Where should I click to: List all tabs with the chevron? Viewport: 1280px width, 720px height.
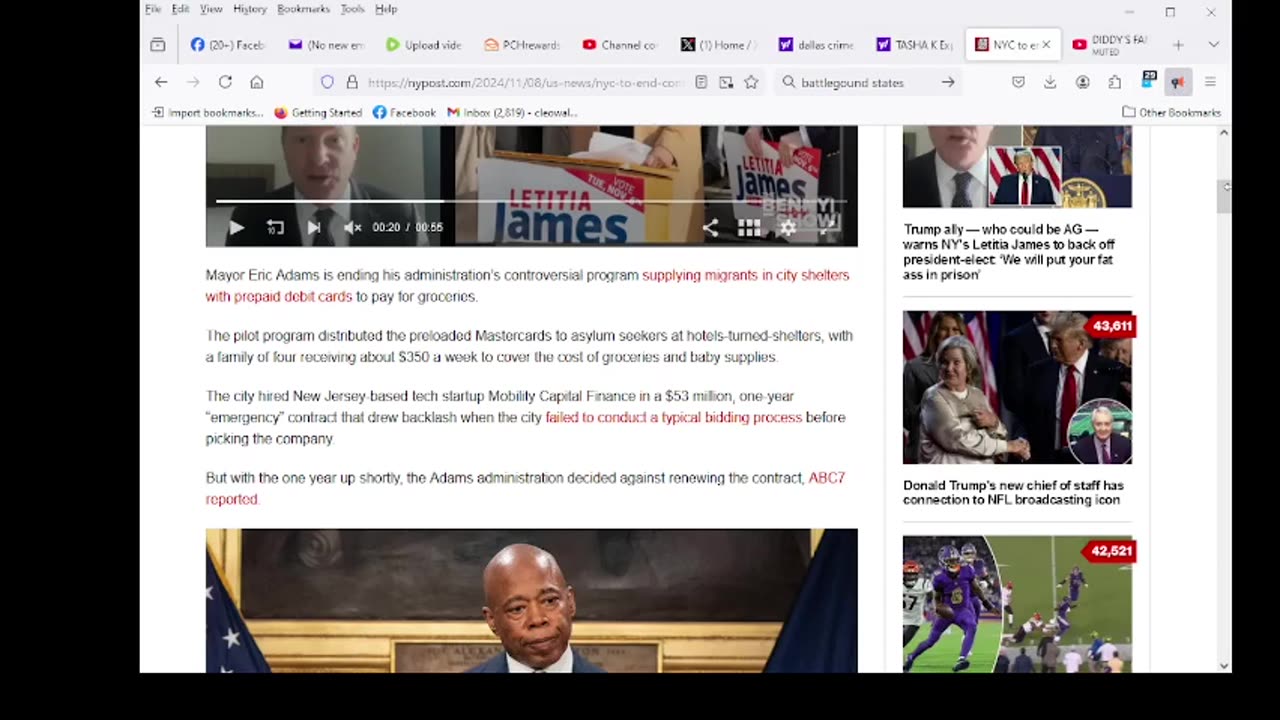[x=1213, y=45]
